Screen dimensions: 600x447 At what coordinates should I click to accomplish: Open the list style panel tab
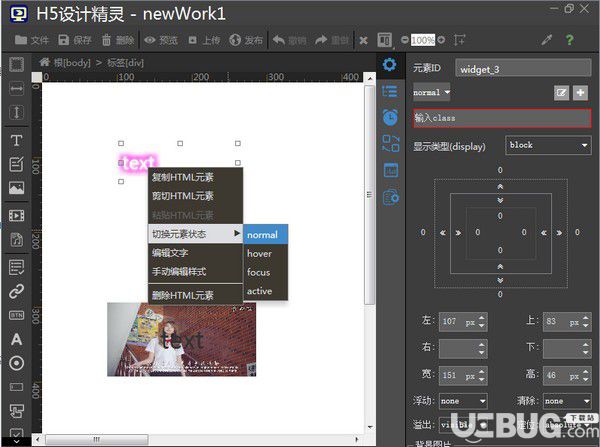(390, 91)
